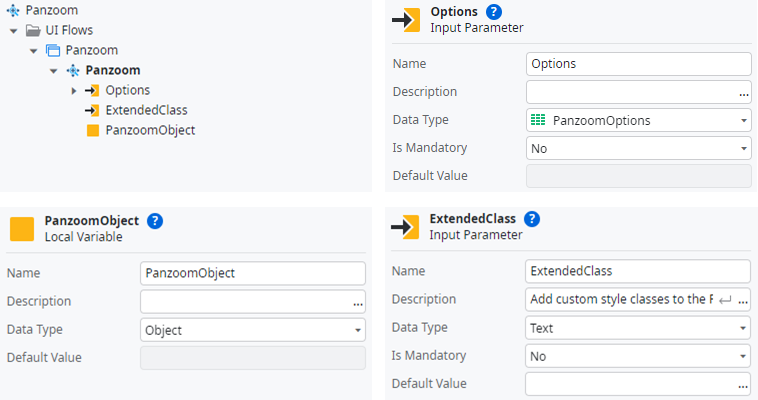
Task: Open Options description editor ellipsis button
Action: pyautogui.click(x=744, y=93)
